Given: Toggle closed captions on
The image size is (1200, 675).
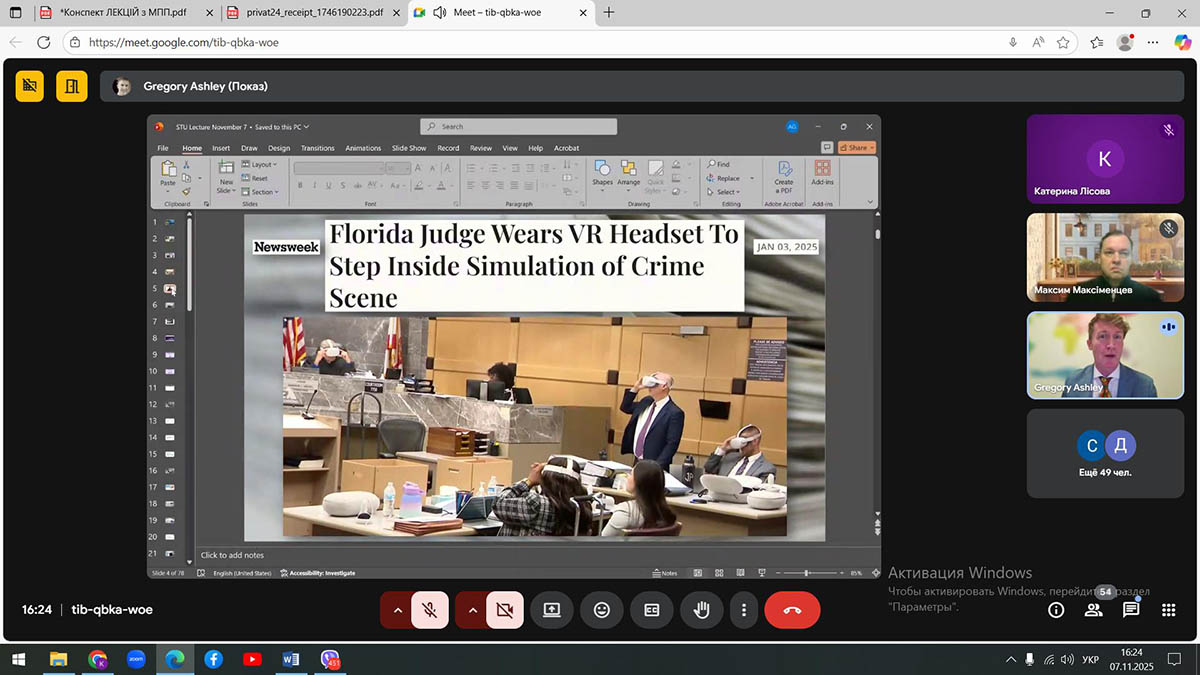Looking at the screenshot, I should pyautogui.click(x=652, y=609).
